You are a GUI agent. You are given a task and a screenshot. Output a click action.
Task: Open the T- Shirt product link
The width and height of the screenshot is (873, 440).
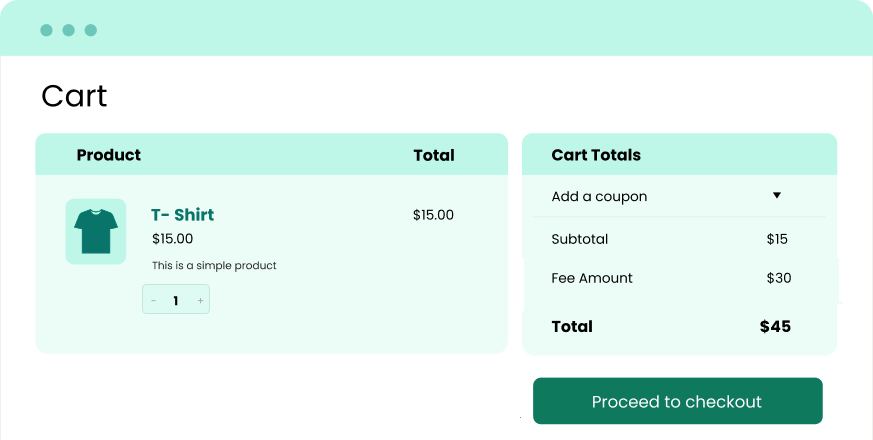(182, 215)
